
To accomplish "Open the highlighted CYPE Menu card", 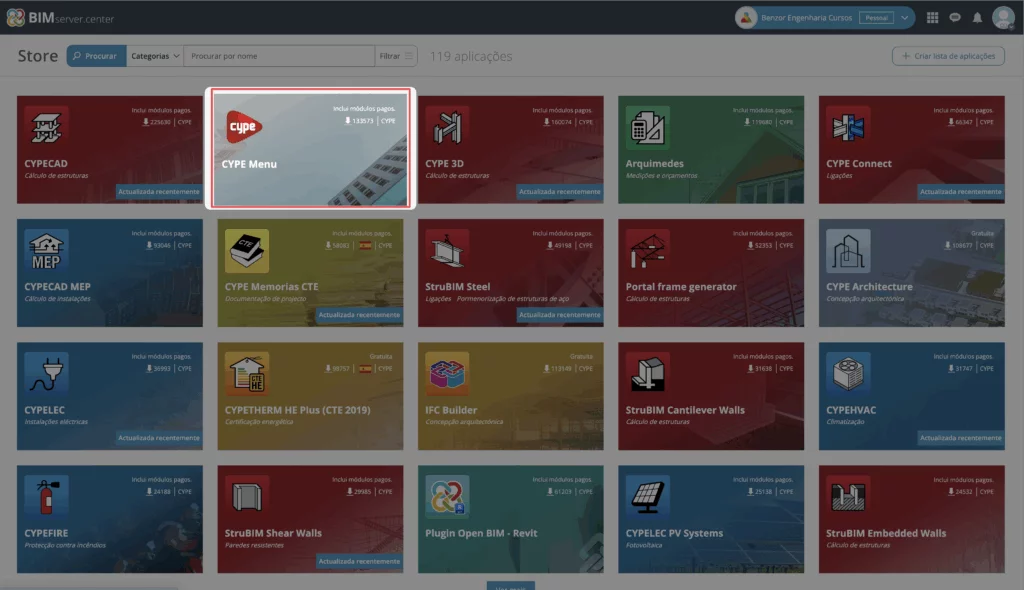I will click(x=310, y=148).
